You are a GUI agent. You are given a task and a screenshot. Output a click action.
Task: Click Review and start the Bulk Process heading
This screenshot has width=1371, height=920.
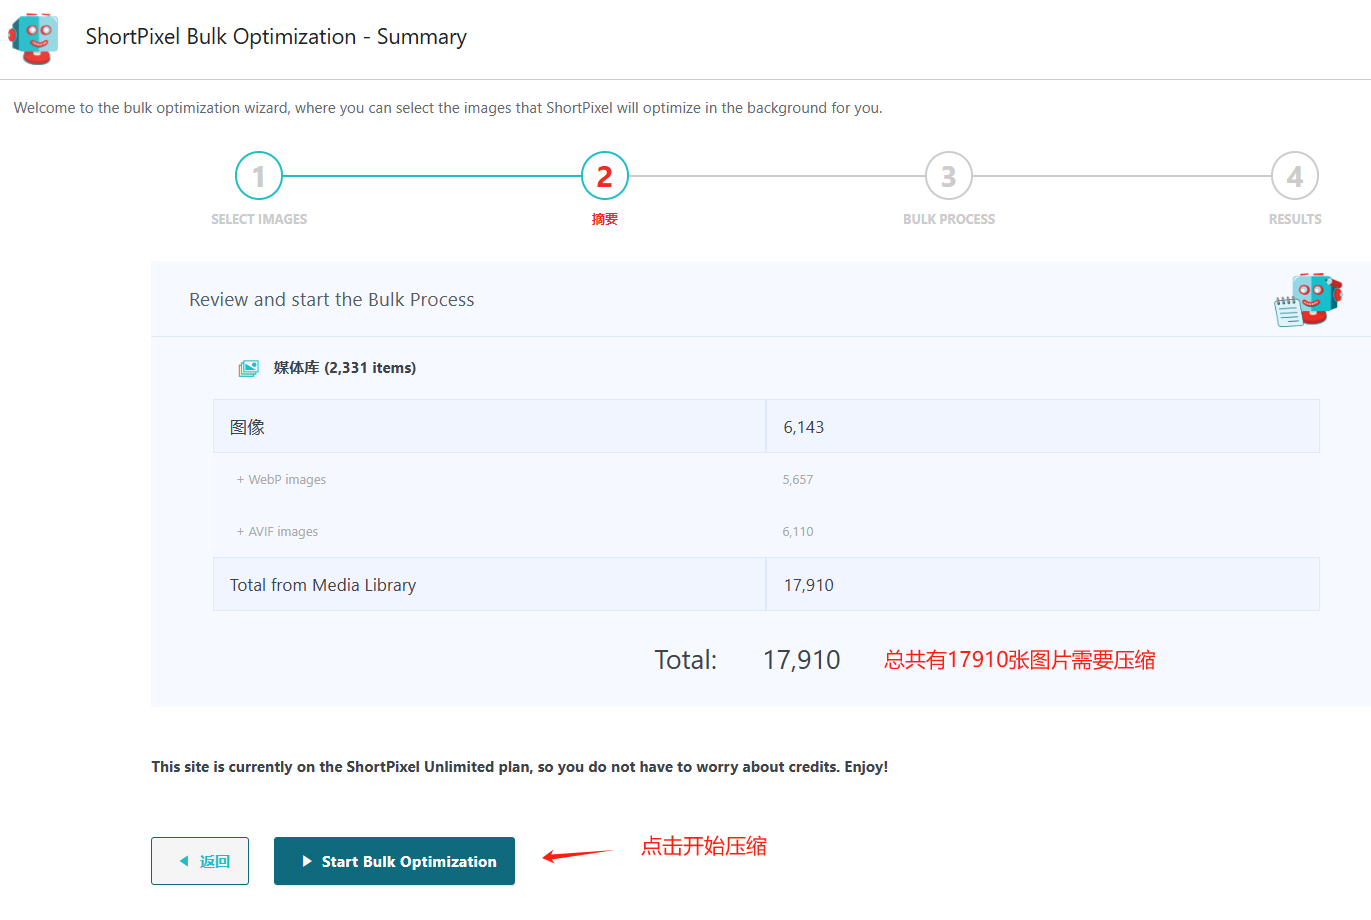(x=332, y=299)
